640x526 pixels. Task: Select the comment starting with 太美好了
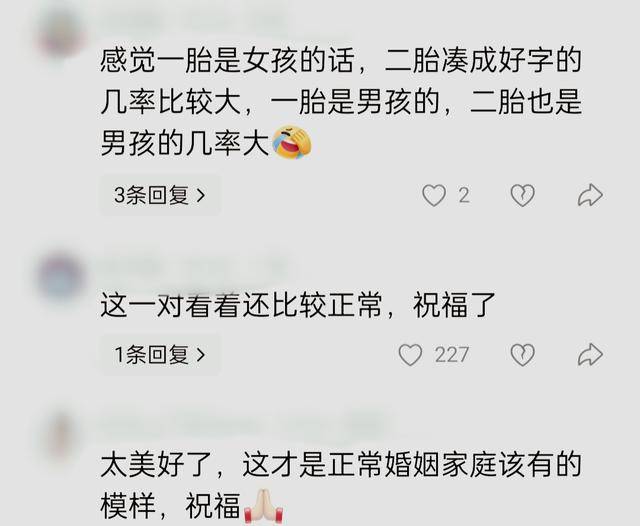click(x=341, y=486)
